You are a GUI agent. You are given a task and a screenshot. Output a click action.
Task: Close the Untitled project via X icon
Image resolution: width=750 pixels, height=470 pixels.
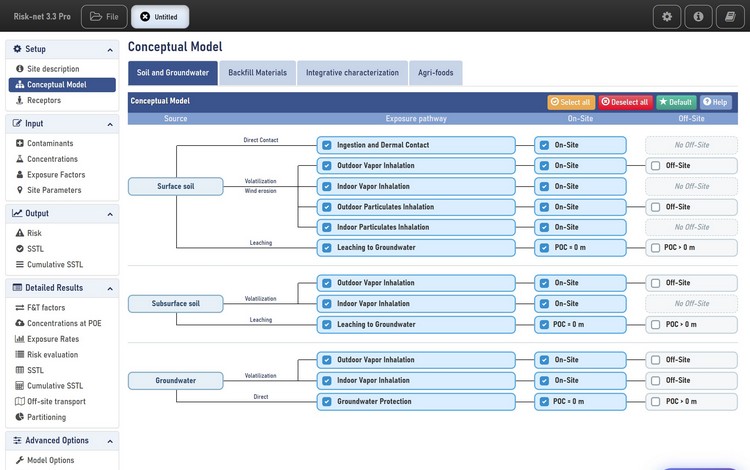(x=145, y=17)
